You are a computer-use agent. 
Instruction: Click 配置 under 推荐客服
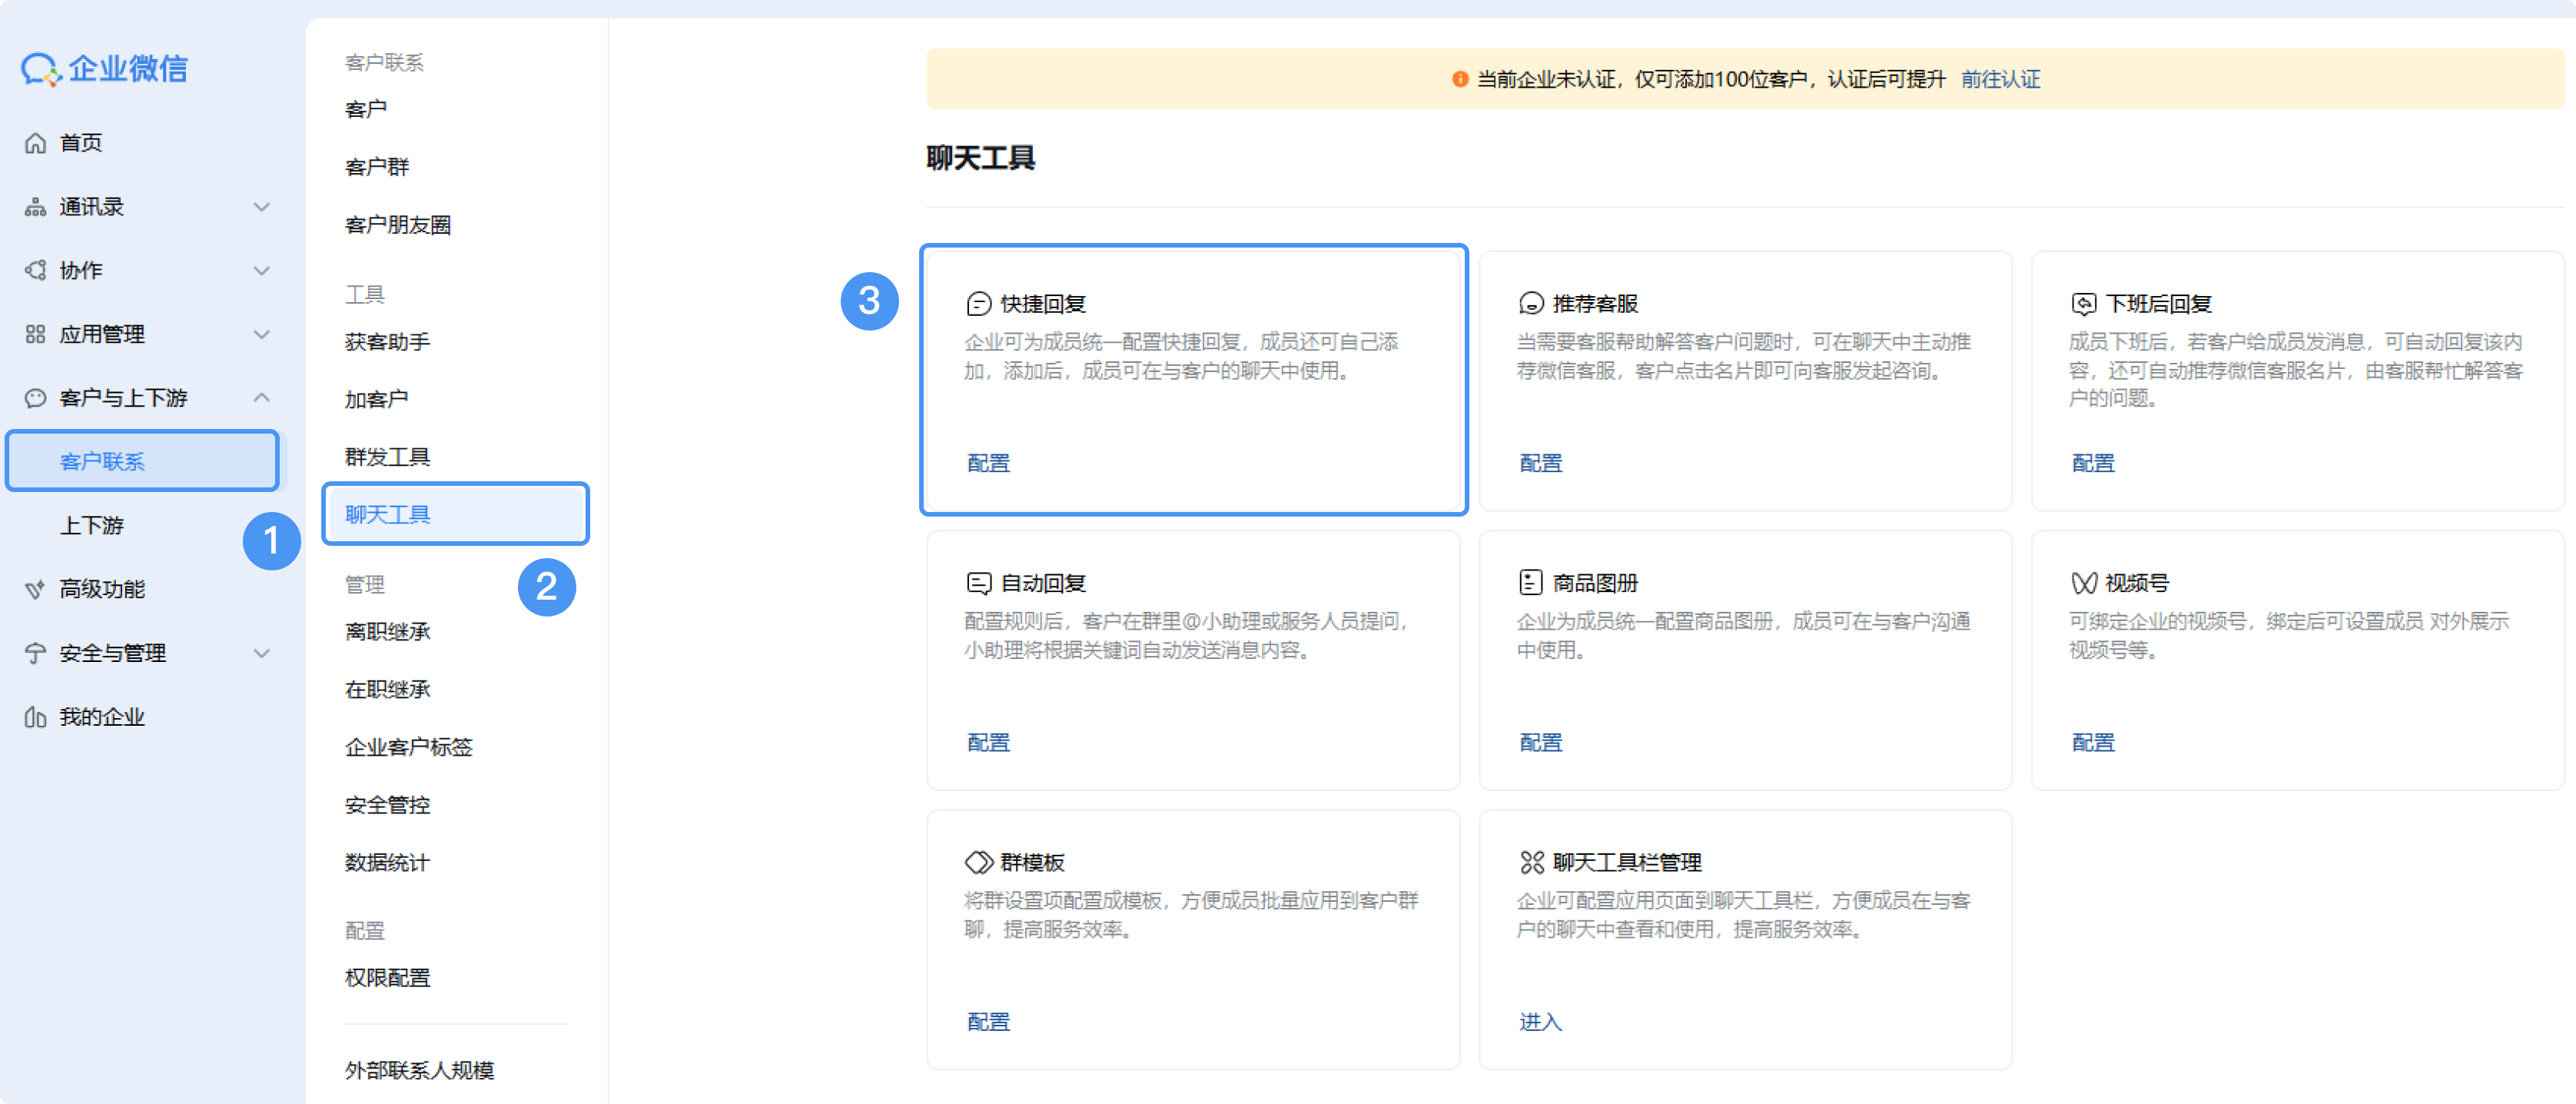(1541, 463)
